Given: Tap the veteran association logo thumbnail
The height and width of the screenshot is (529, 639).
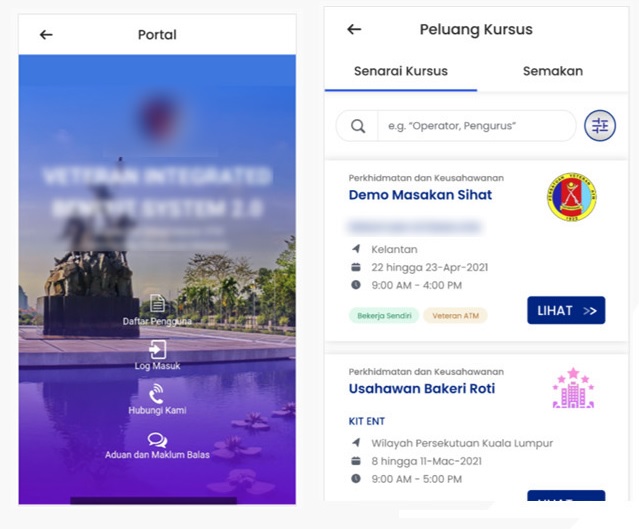Looking at the screenshot, I should click(571, 196).
